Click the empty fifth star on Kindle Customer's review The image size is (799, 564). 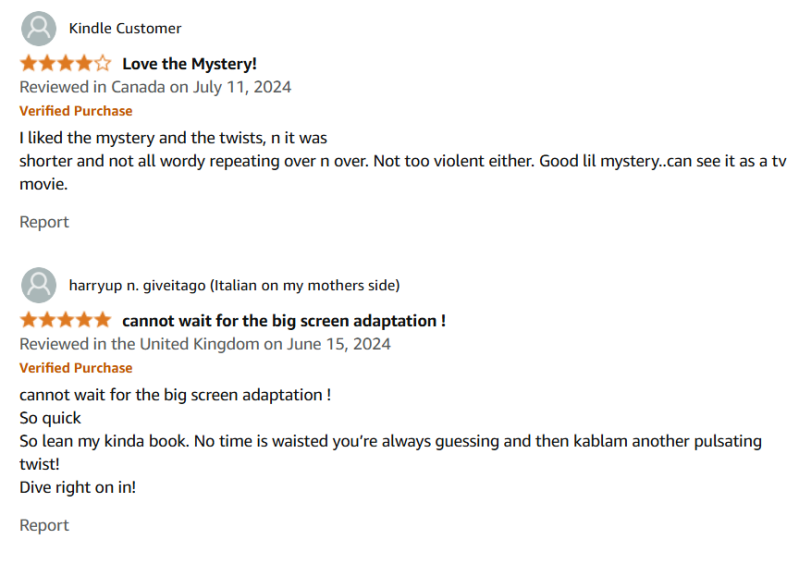[103, 64]
